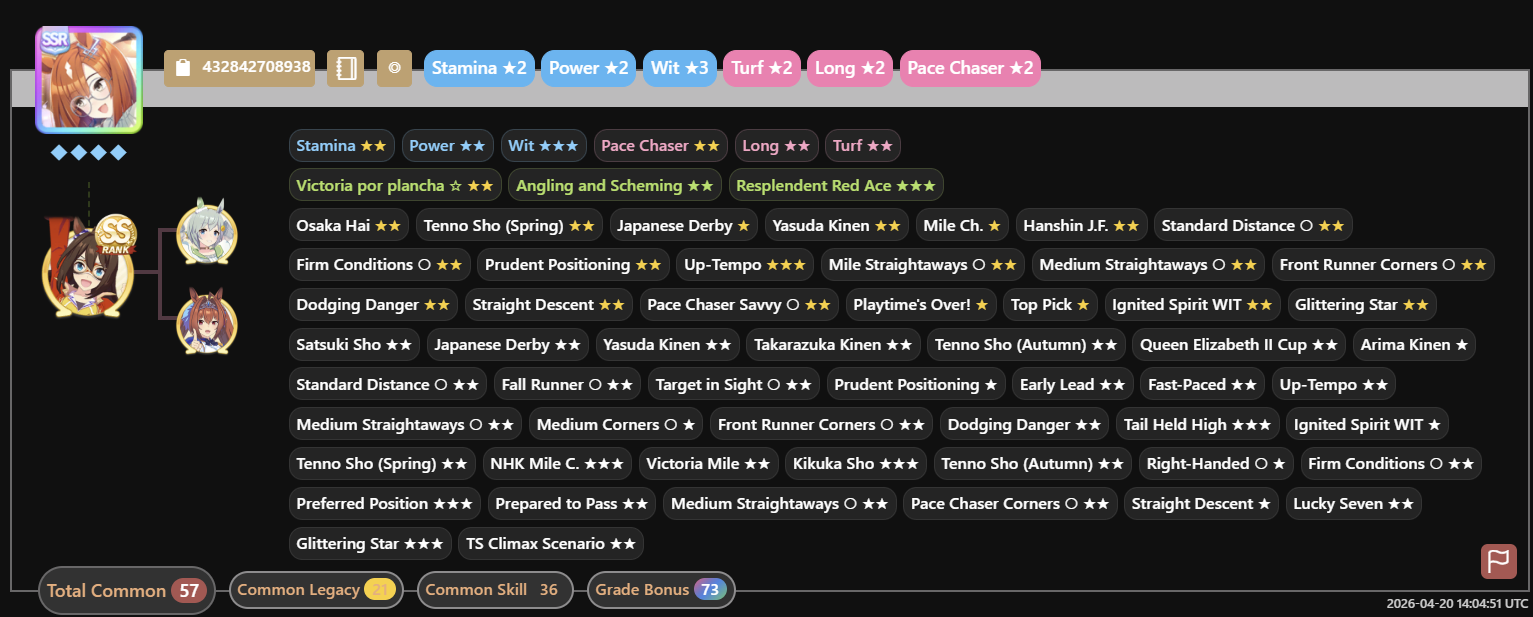Click the Wit ★3 blue badge

tap(680, 68)
